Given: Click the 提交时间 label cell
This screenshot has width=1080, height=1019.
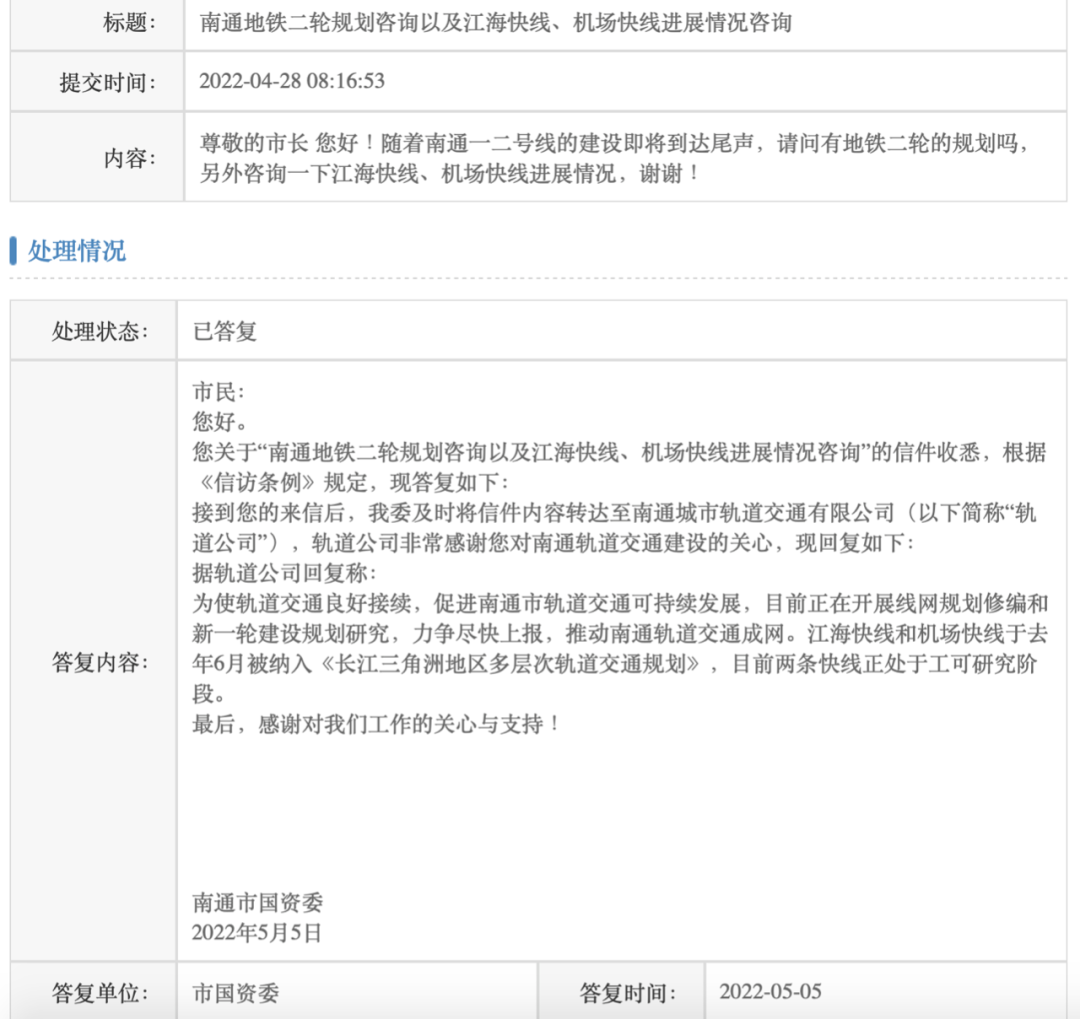Looking at the screenshot, I should 106,82.
